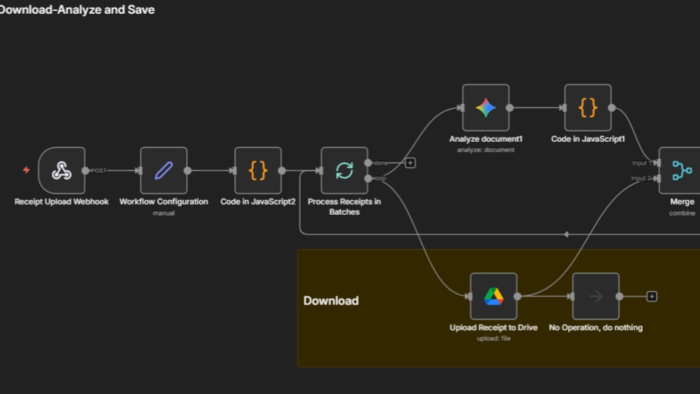700x394 pixels.
Task: Click the Code in JavaScript2 output connector
Action: 282,170
